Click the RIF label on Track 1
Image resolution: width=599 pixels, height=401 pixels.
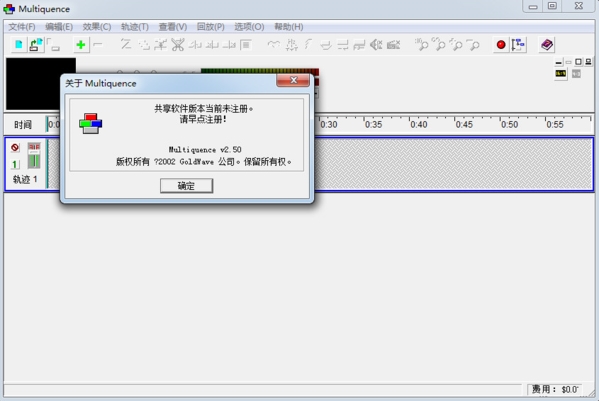[34, 147]
